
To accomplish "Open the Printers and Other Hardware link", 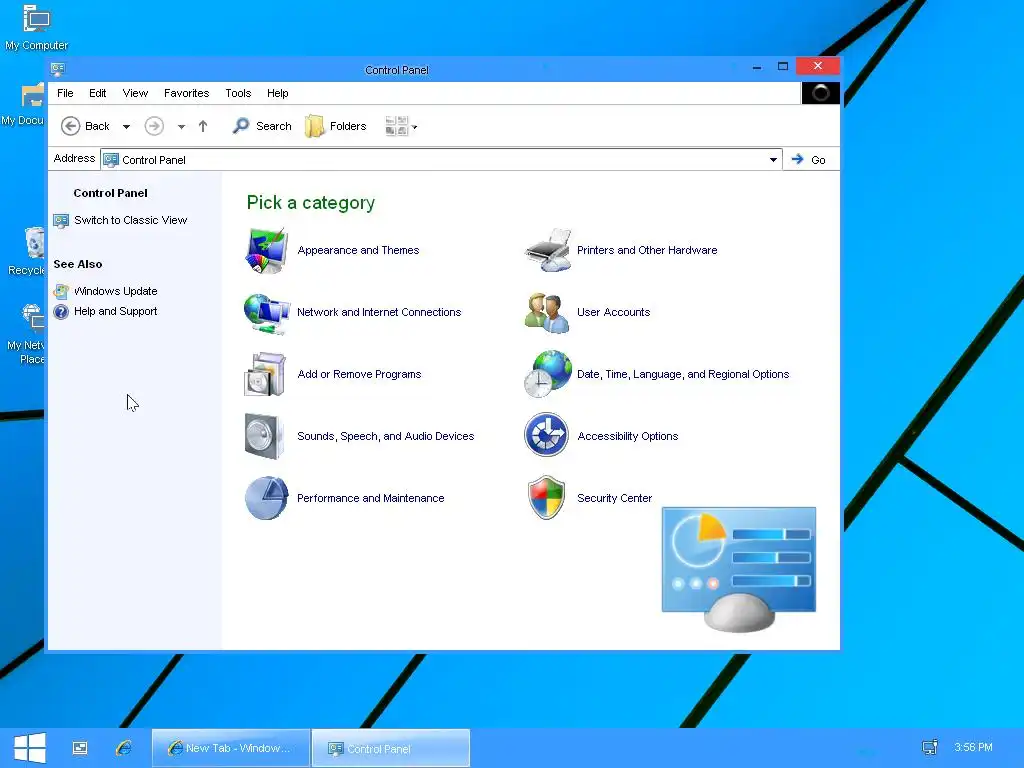I will point(647,250).
